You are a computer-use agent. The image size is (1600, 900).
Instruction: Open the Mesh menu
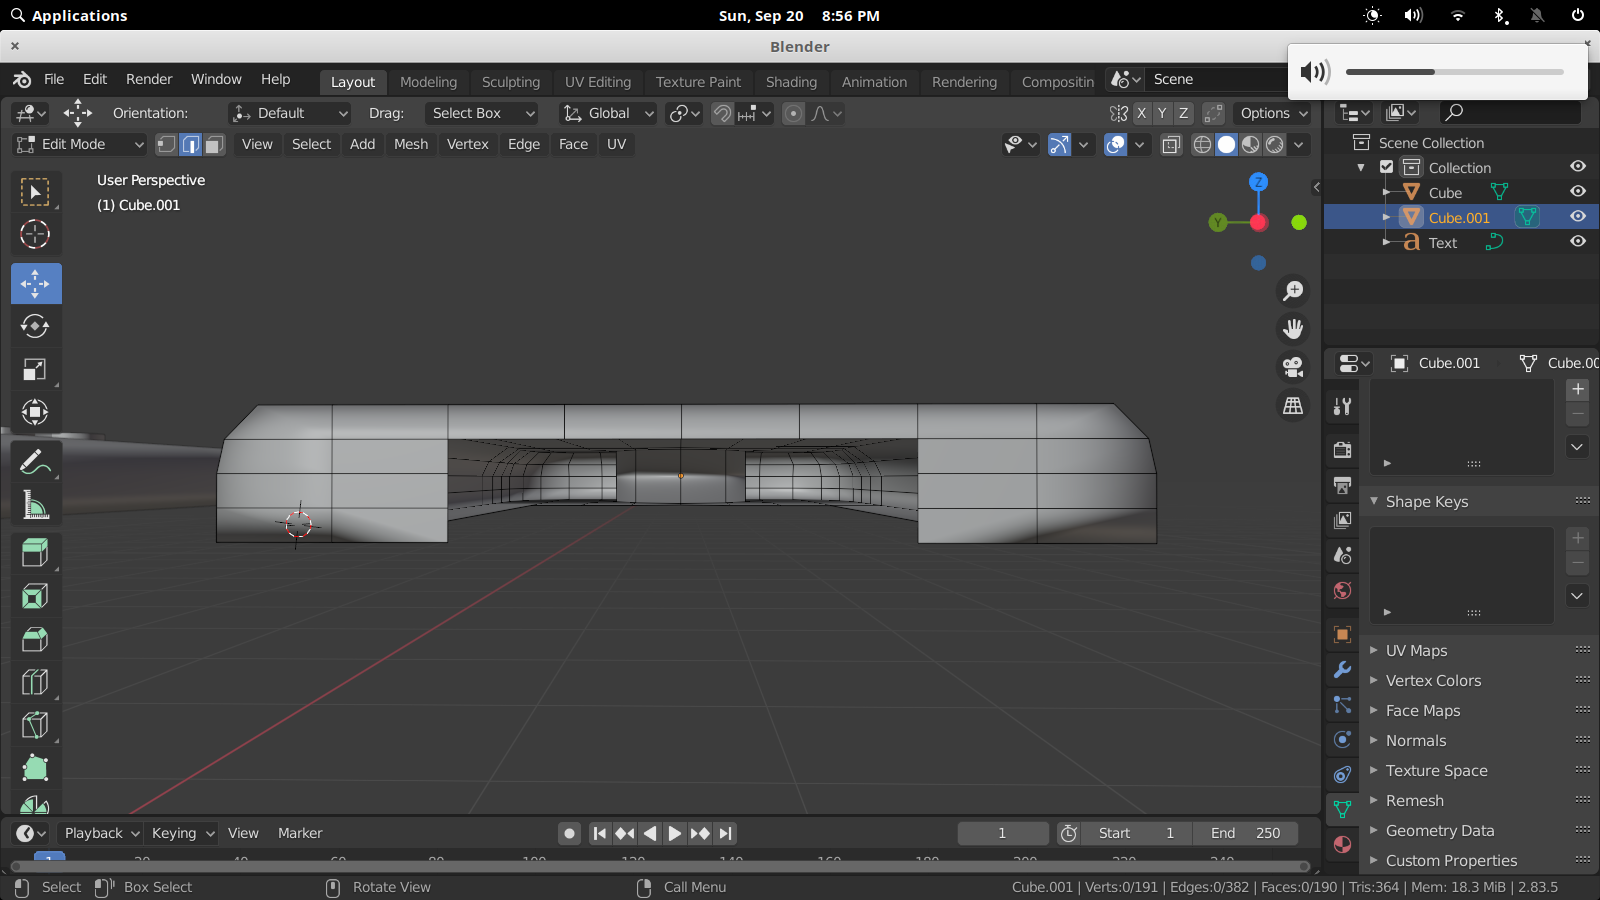[411, 144]
